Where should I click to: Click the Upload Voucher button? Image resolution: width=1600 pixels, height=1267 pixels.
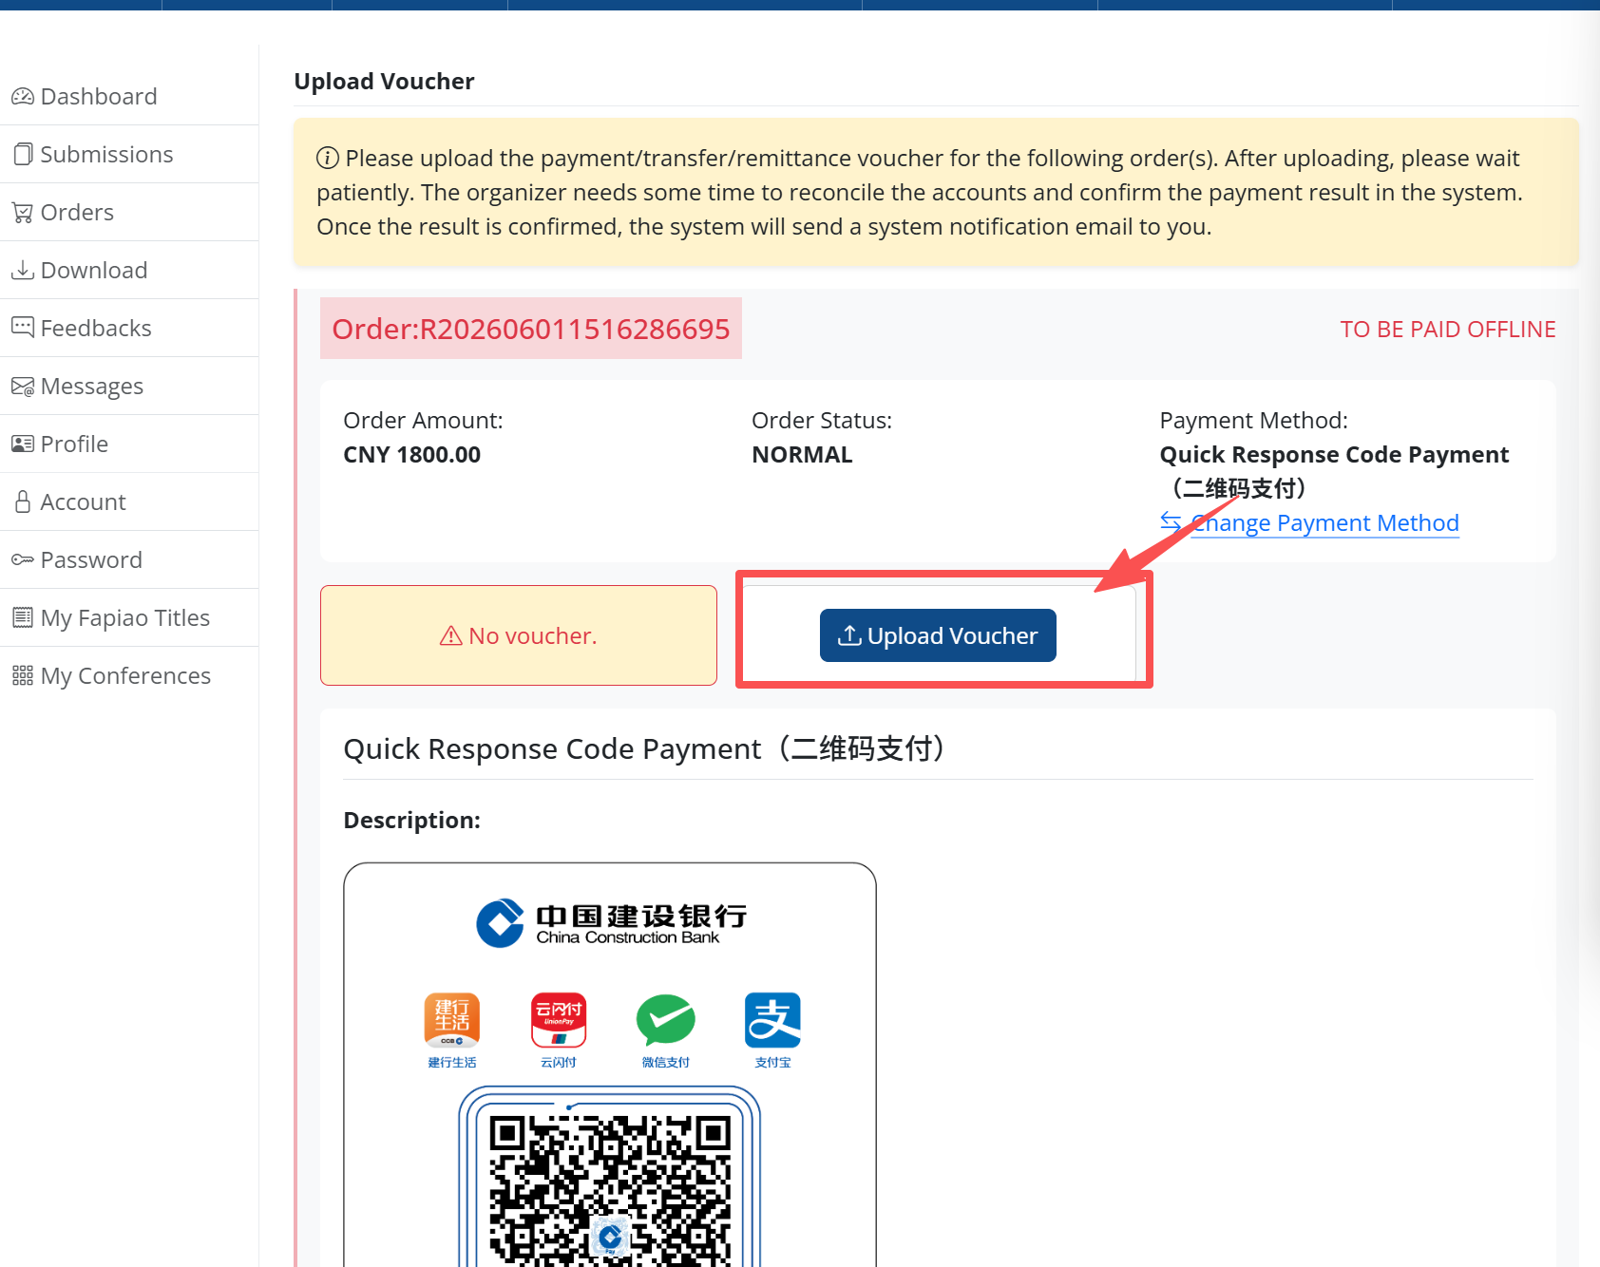pos(938,635)
